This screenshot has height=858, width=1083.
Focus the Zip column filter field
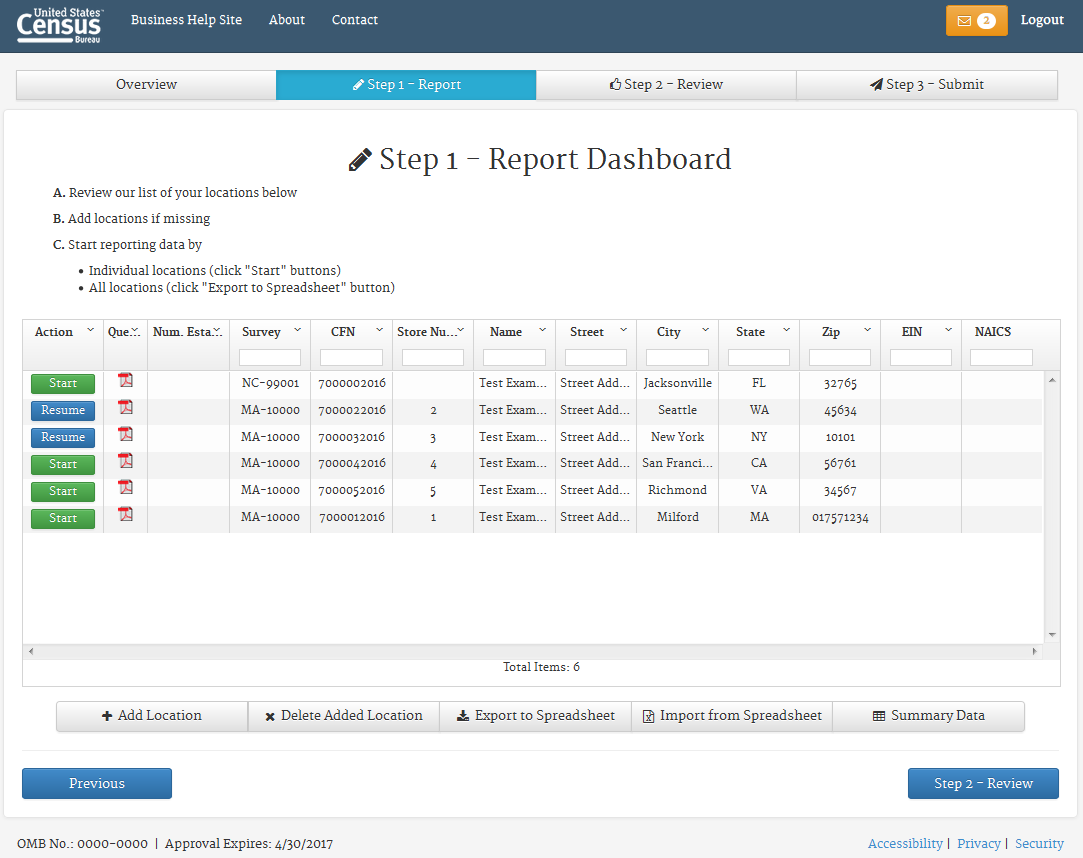[x=840, y=357]
